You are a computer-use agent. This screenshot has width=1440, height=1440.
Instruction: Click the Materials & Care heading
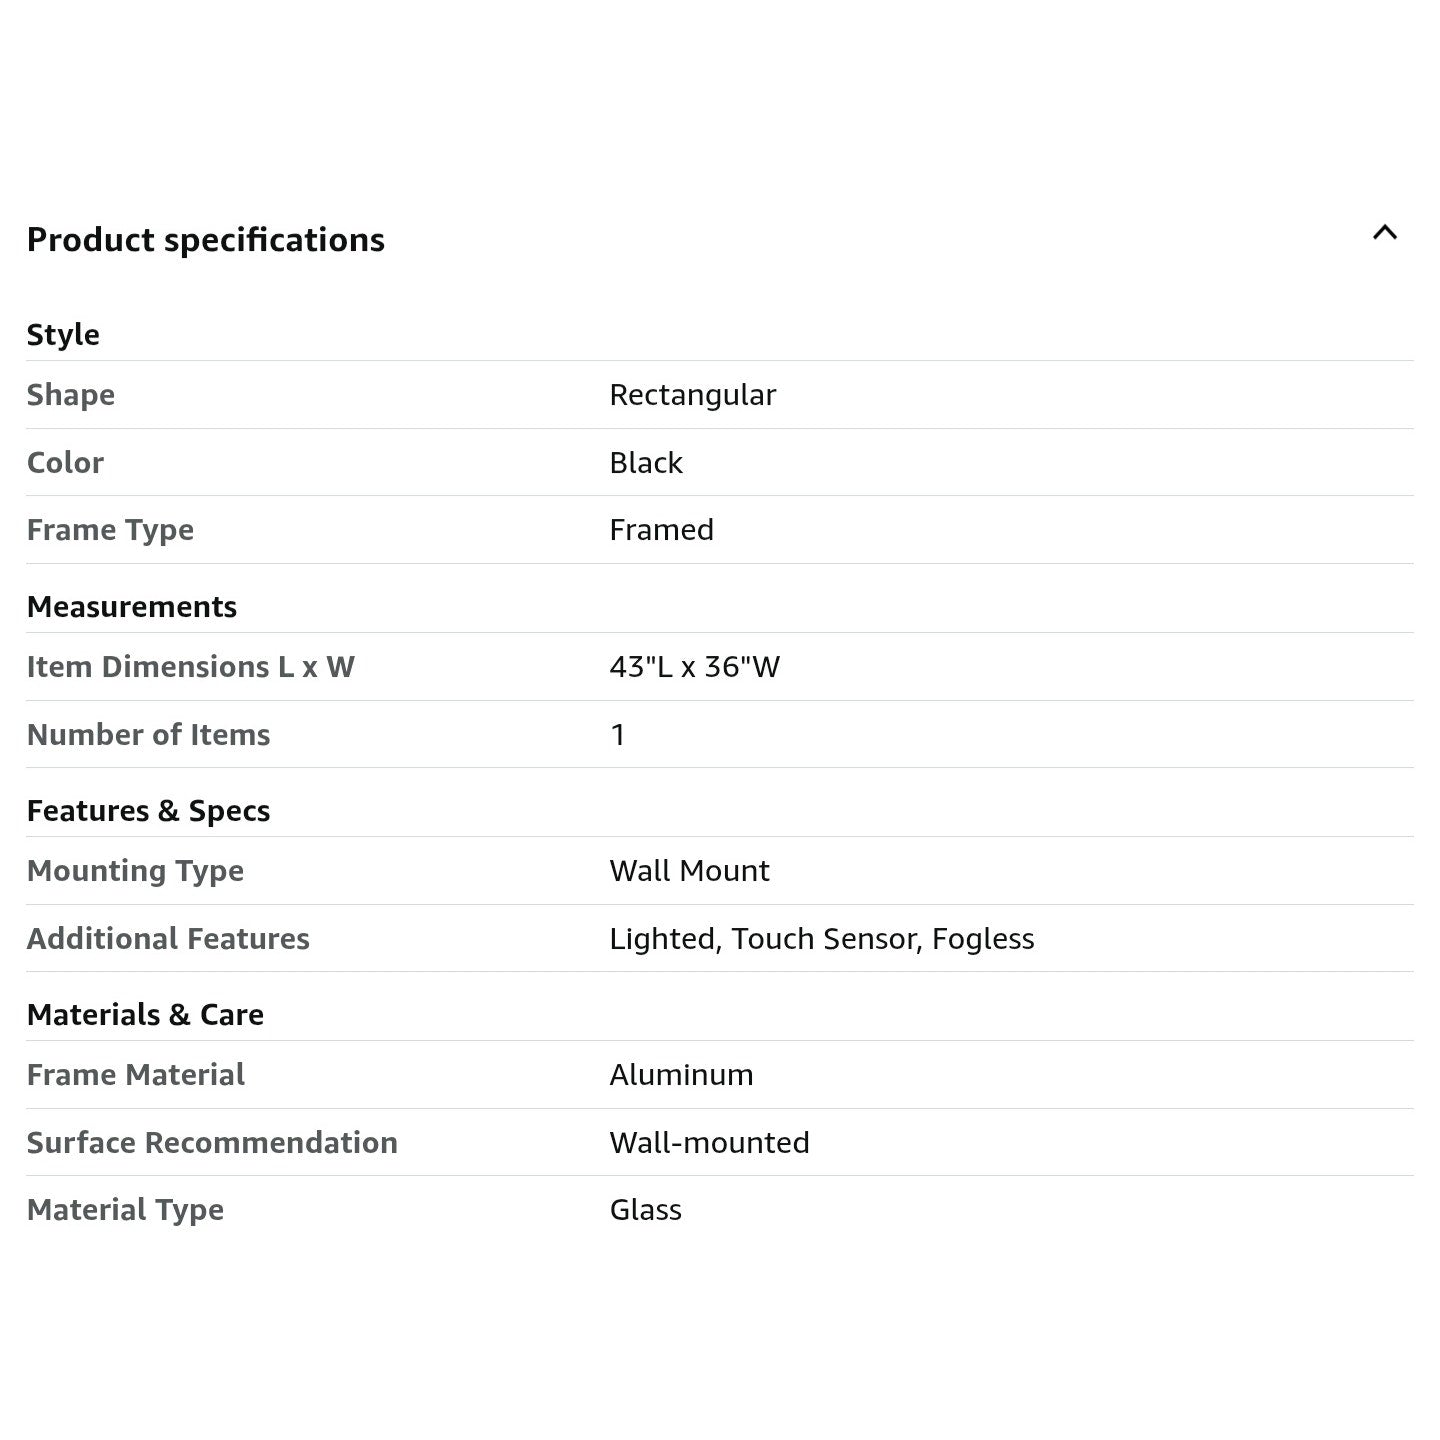coord(145,1015)
